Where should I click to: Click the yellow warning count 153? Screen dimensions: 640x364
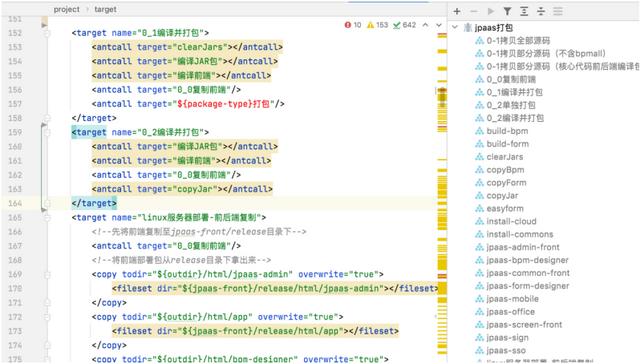click(x=377, y=25)
